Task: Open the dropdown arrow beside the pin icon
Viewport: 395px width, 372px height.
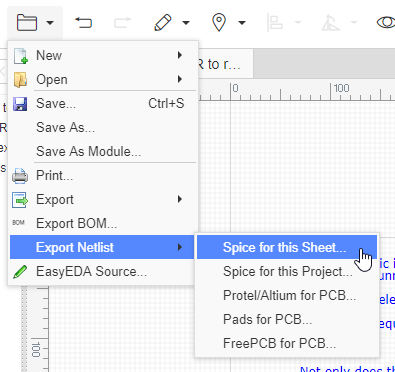Action: click(x=242, y=23)
